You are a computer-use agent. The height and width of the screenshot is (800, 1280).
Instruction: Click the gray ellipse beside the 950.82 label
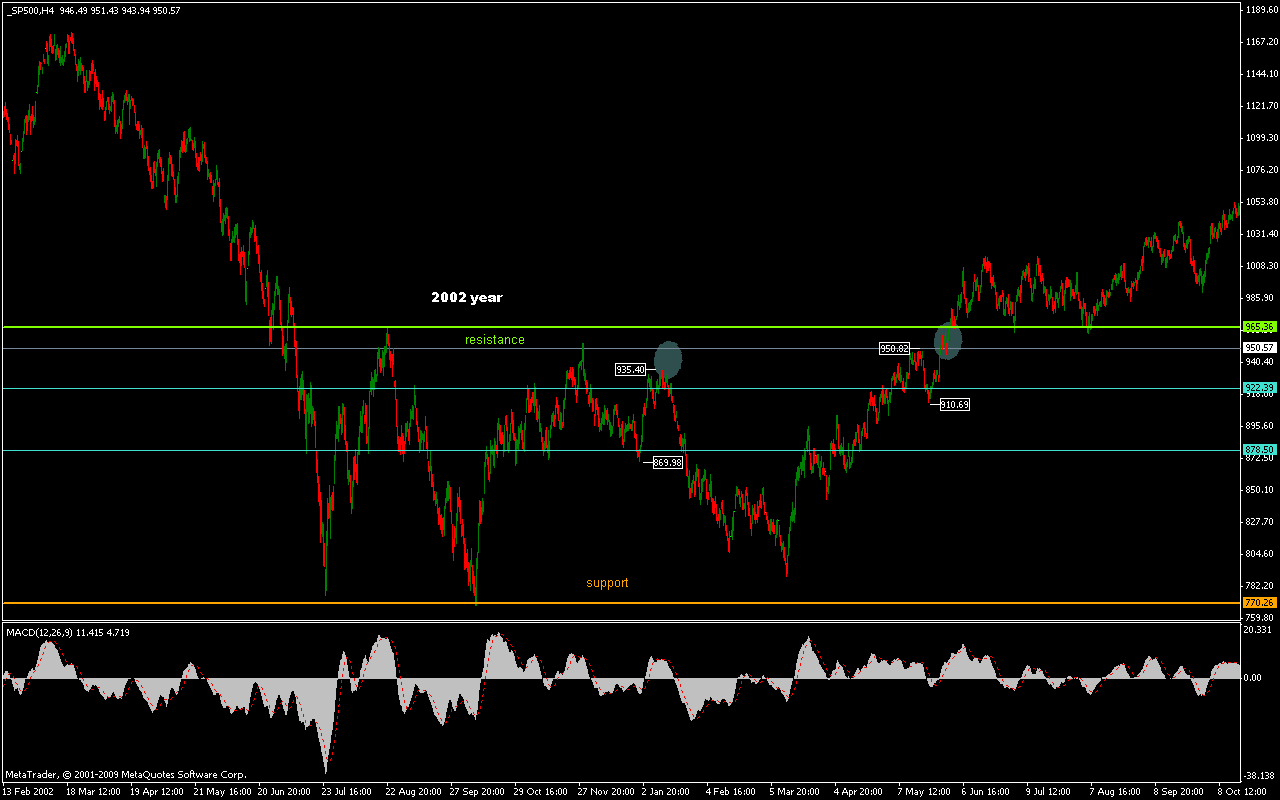click(x=948, y=341)
